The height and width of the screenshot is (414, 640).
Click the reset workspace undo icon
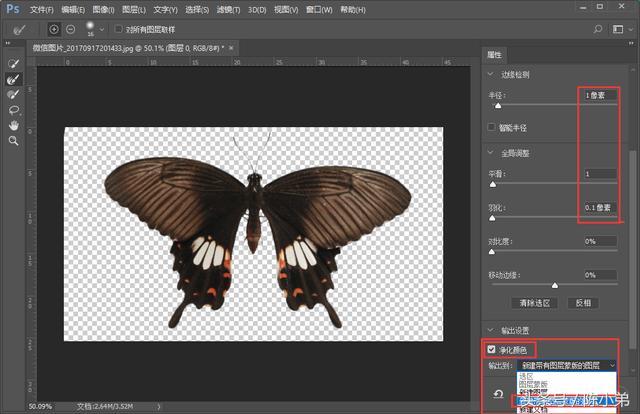pyautogui.click(x=498, y=394)
